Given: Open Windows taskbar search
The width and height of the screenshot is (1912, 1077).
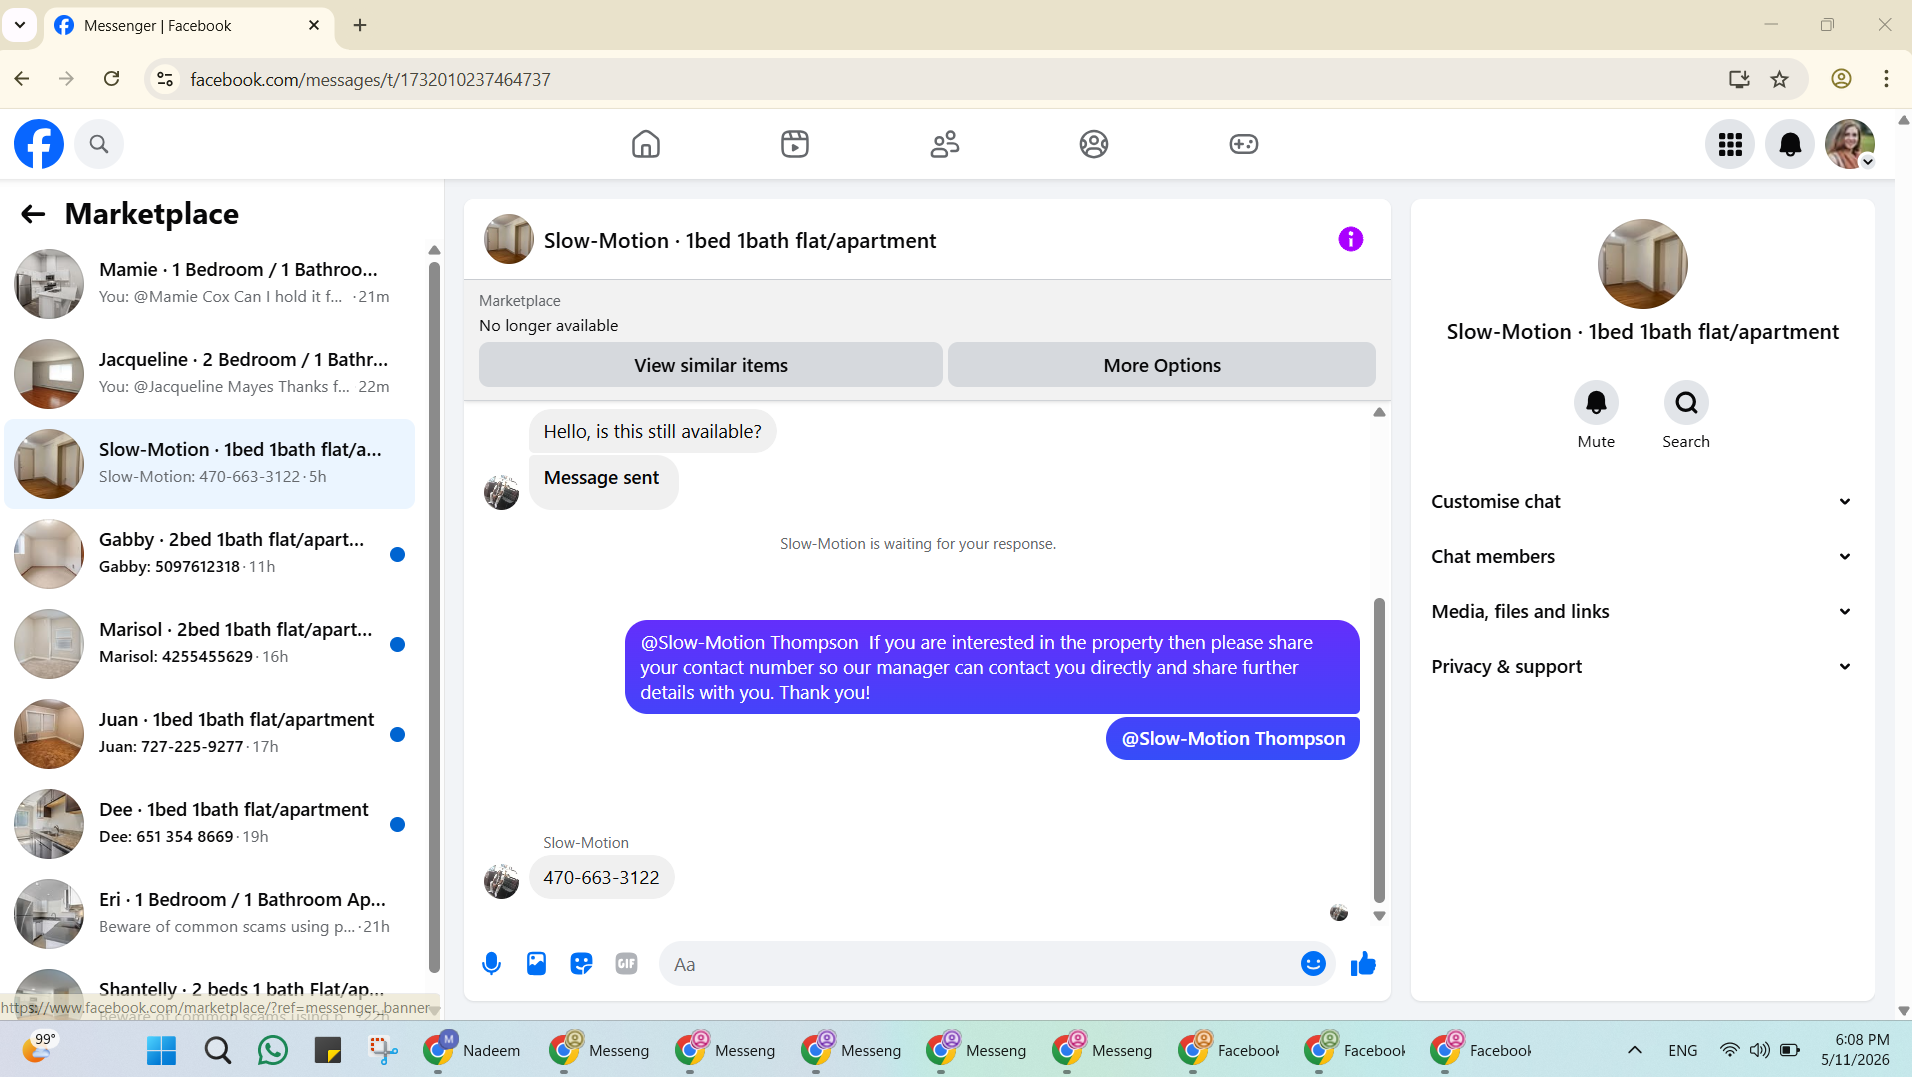Looking at the screenshot, I should tap(217, 1050).
